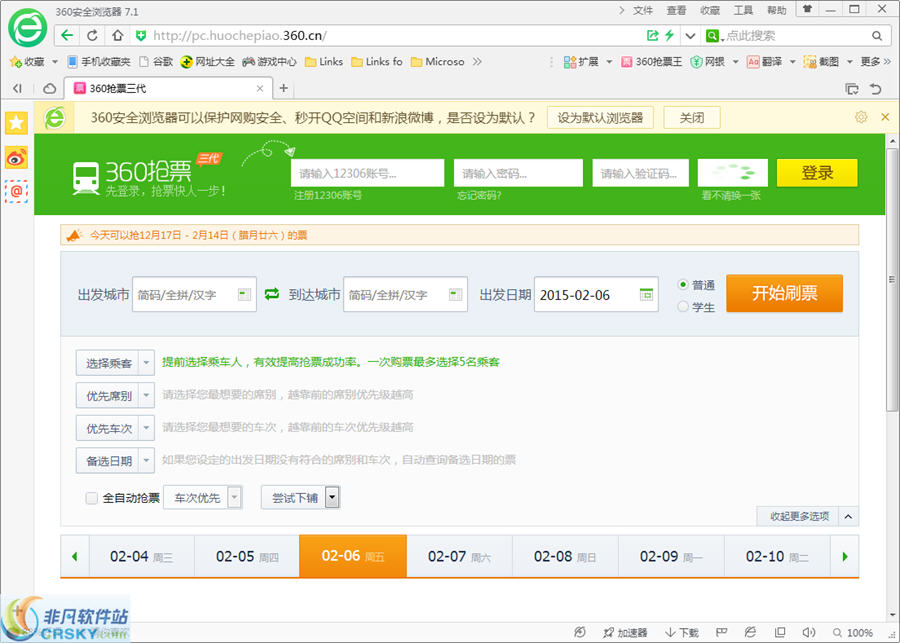Image resolution: width=900 pixels, height=643 pixels.
Task: Expand the bookmarks bar overflow chevron
Action: pyautogui.click(x=476, y=61)
